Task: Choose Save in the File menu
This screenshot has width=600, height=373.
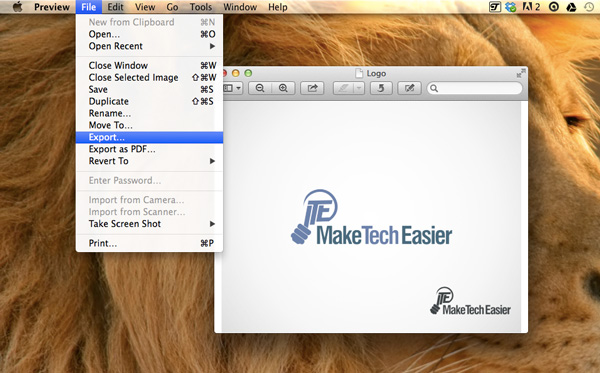Action: click(x=149, y=89)
